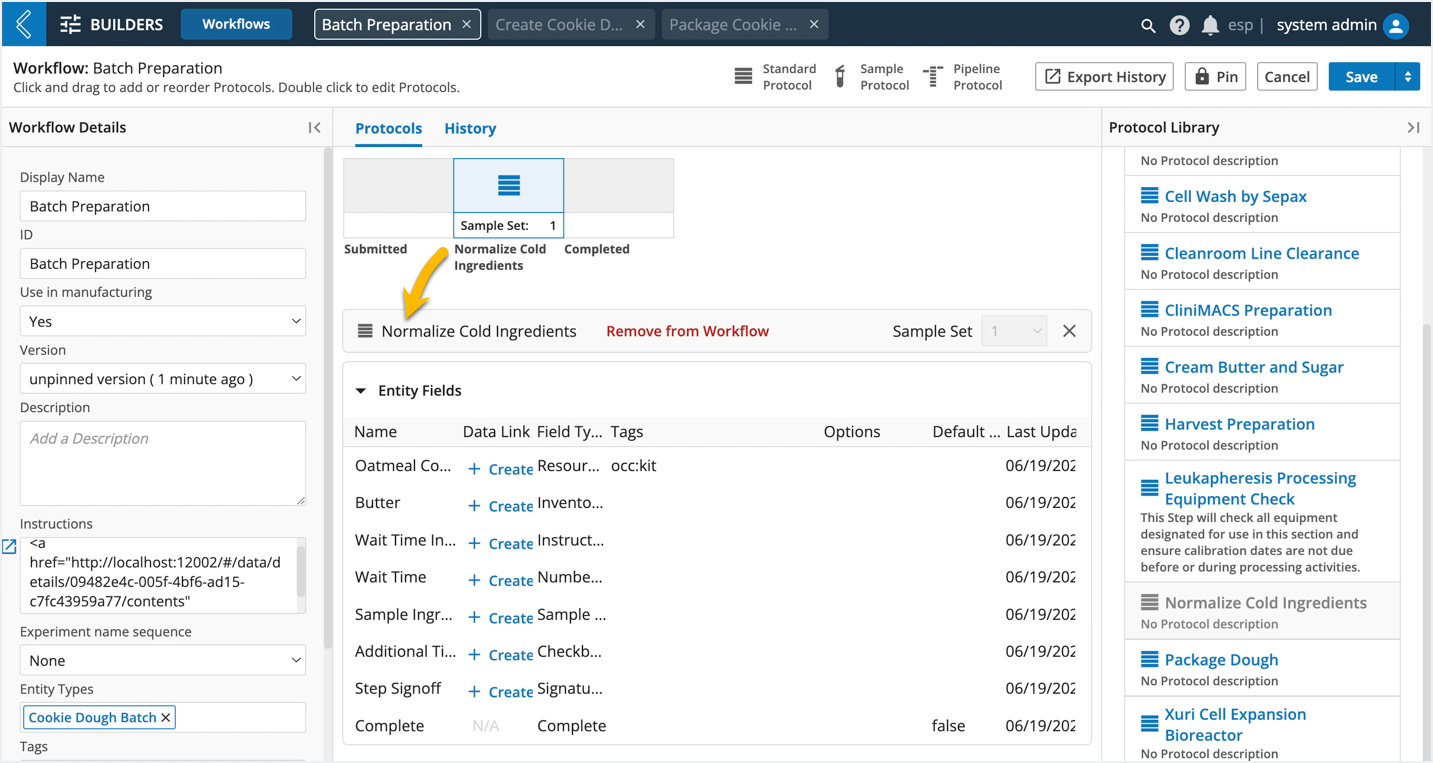Screen dimensions: 1433x763
Task: Open the Instructions external editor icon
Action: coord(9,546)
